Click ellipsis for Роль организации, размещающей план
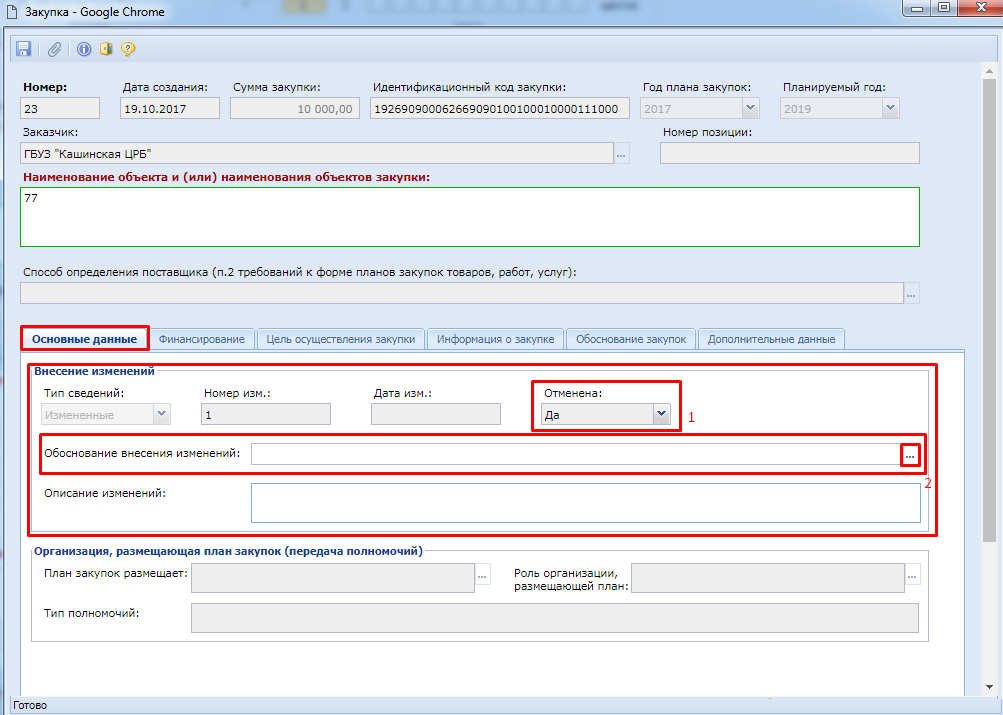The width and height of the screenshot is (1003, 715). pos(911,576)
